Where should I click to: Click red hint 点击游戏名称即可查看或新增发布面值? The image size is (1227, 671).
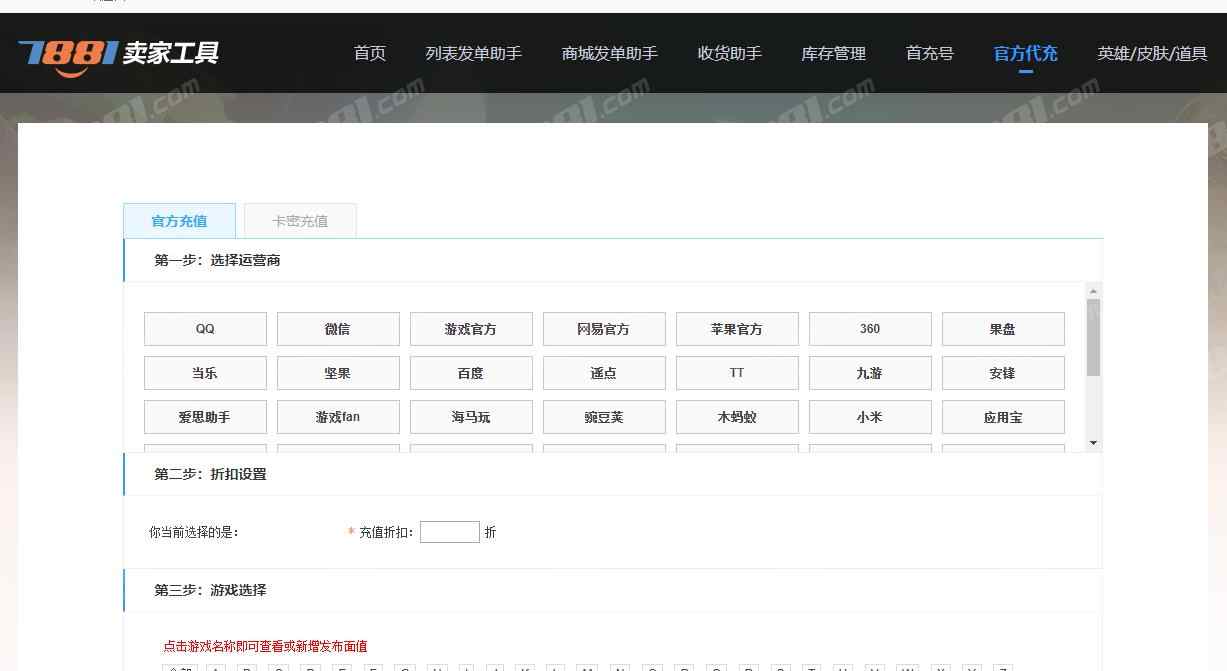[265, 646]
